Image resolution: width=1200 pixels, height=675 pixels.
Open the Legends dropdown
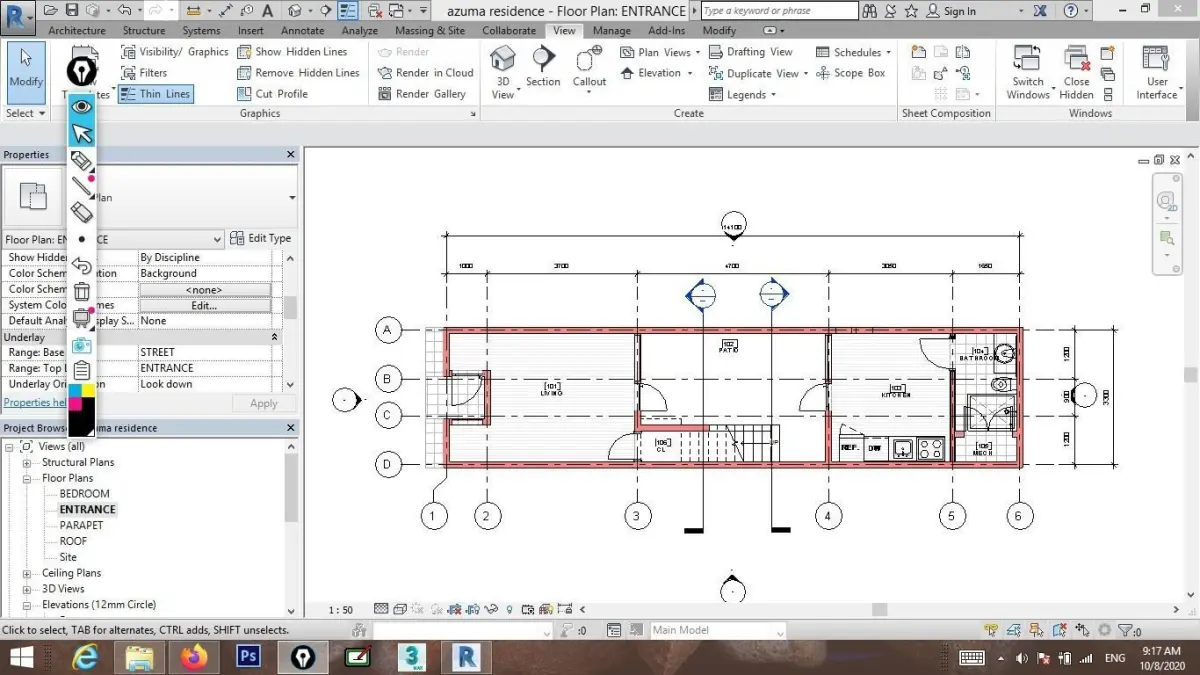pyautogui.click(x=743, y=95)
